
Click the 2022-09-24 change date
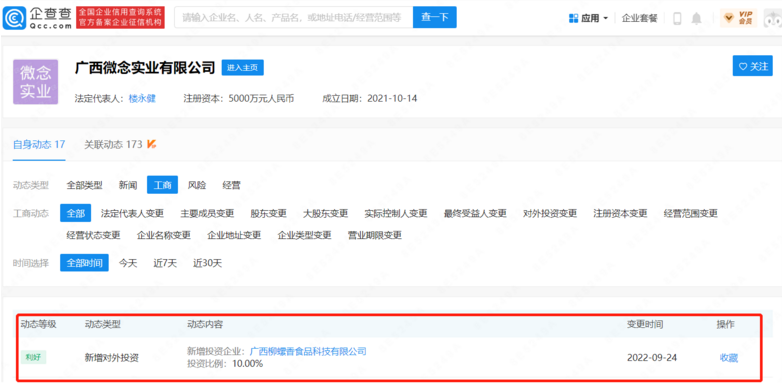[652, 358]
